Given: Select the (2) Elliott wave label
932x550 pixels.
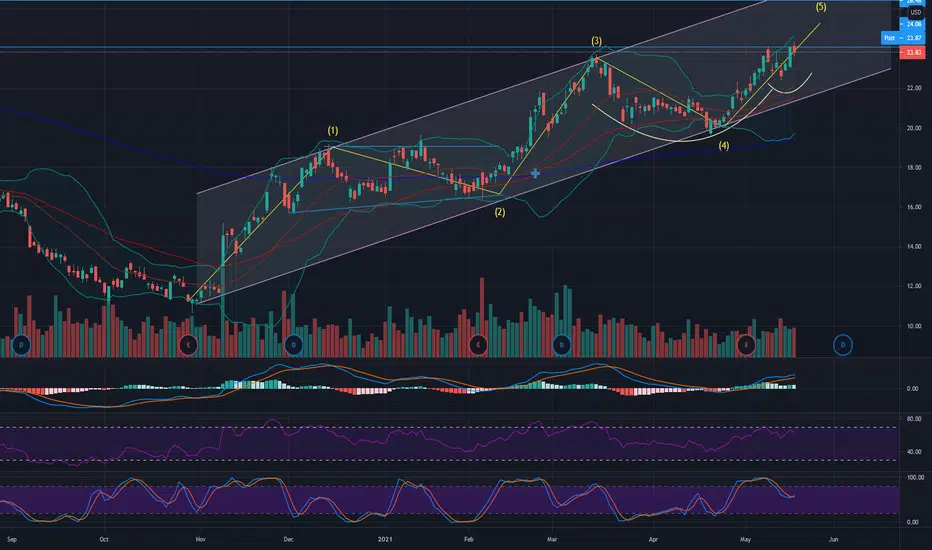Looking at the screenshot, I should pos(500,212).
